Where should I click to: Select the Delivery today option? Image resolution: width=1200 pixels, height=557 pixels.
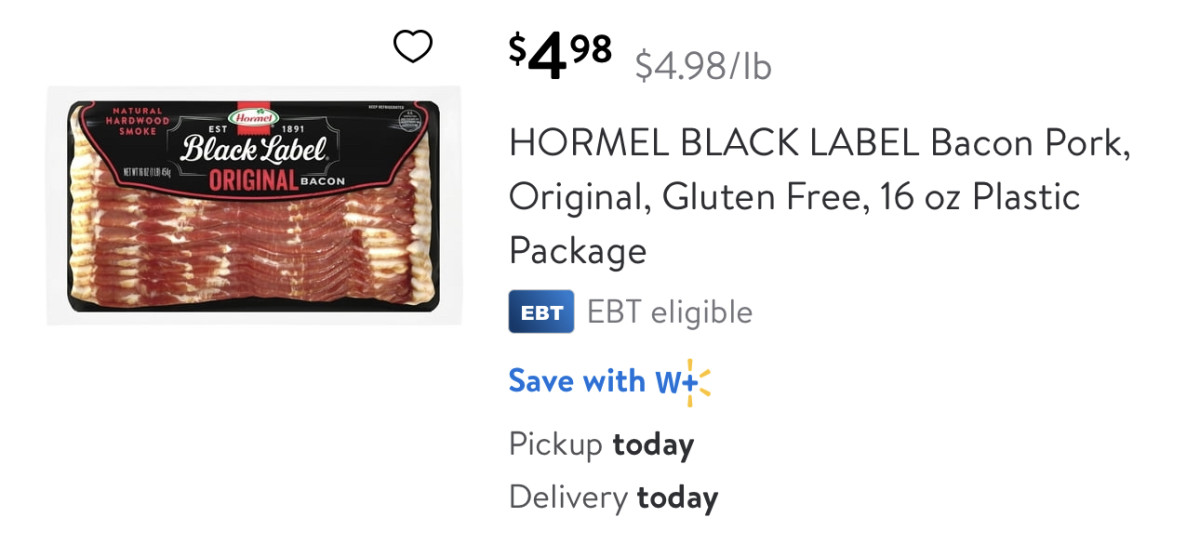613,497
